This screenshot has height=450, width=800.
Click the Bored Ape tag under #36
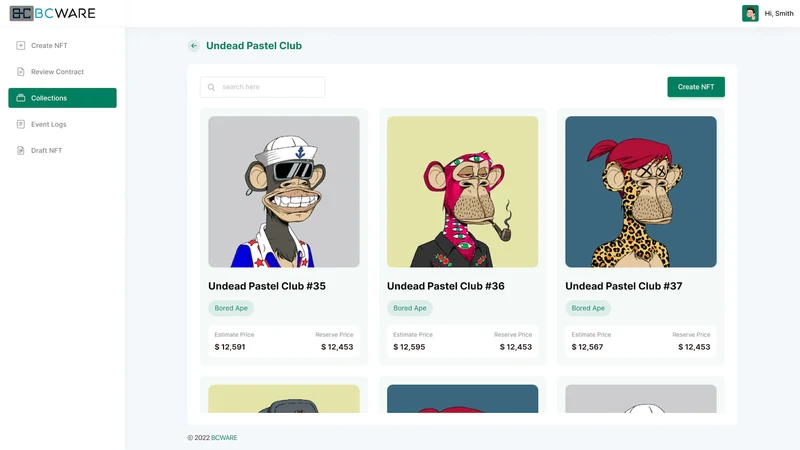click(x=410, y=308)
